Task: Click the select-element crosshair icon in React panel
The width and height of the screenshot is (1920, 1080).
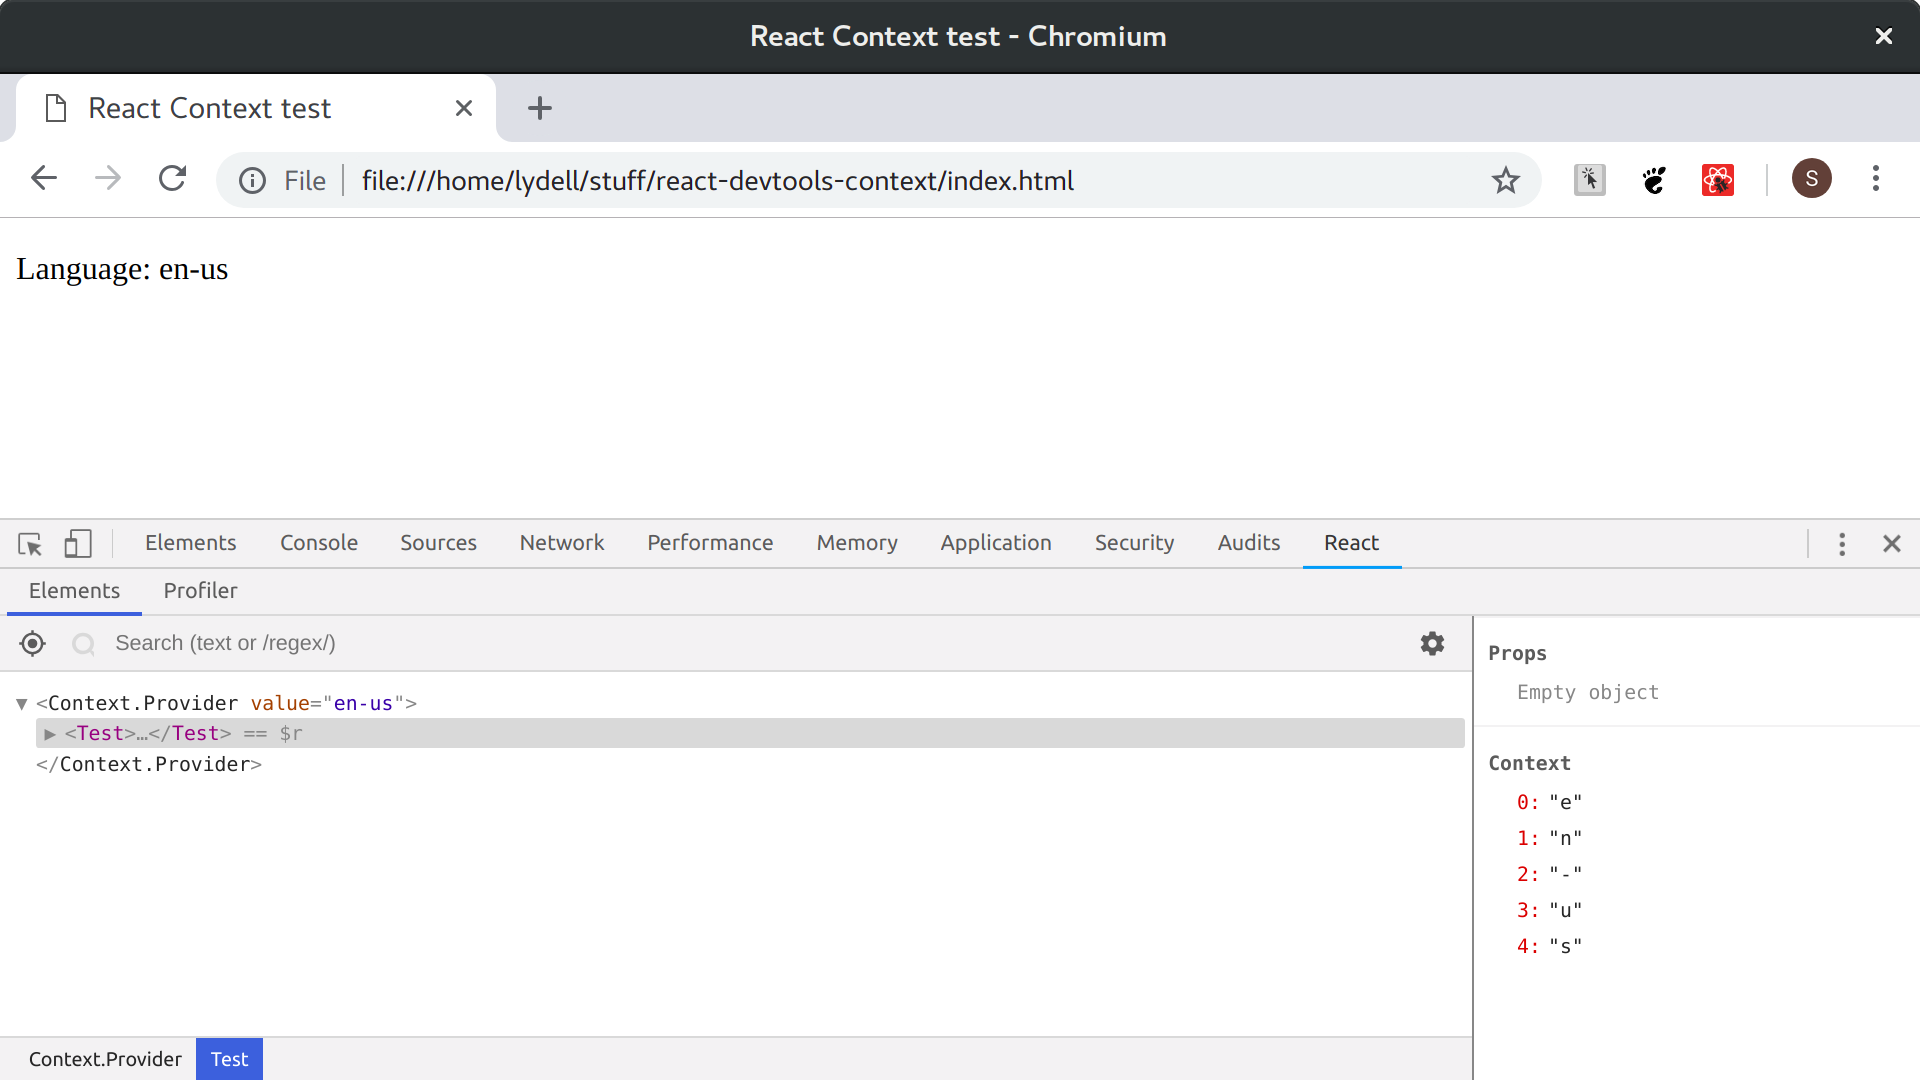Action: pyautogui.click(x=31, y=643)
